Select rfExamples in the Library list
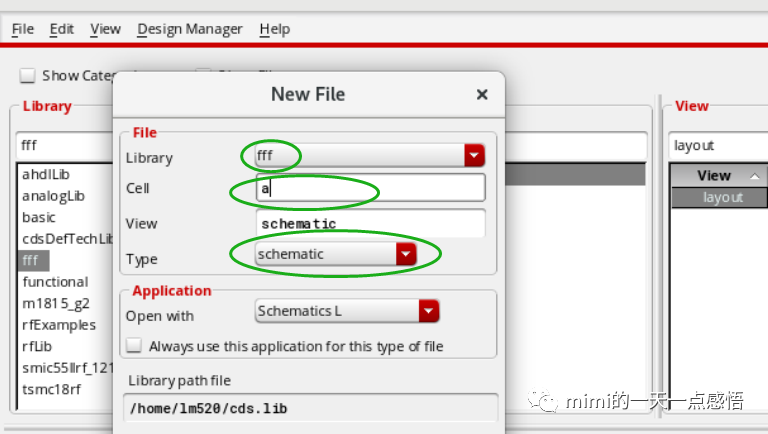Screen dimensions: 768x434 point(59,325)
